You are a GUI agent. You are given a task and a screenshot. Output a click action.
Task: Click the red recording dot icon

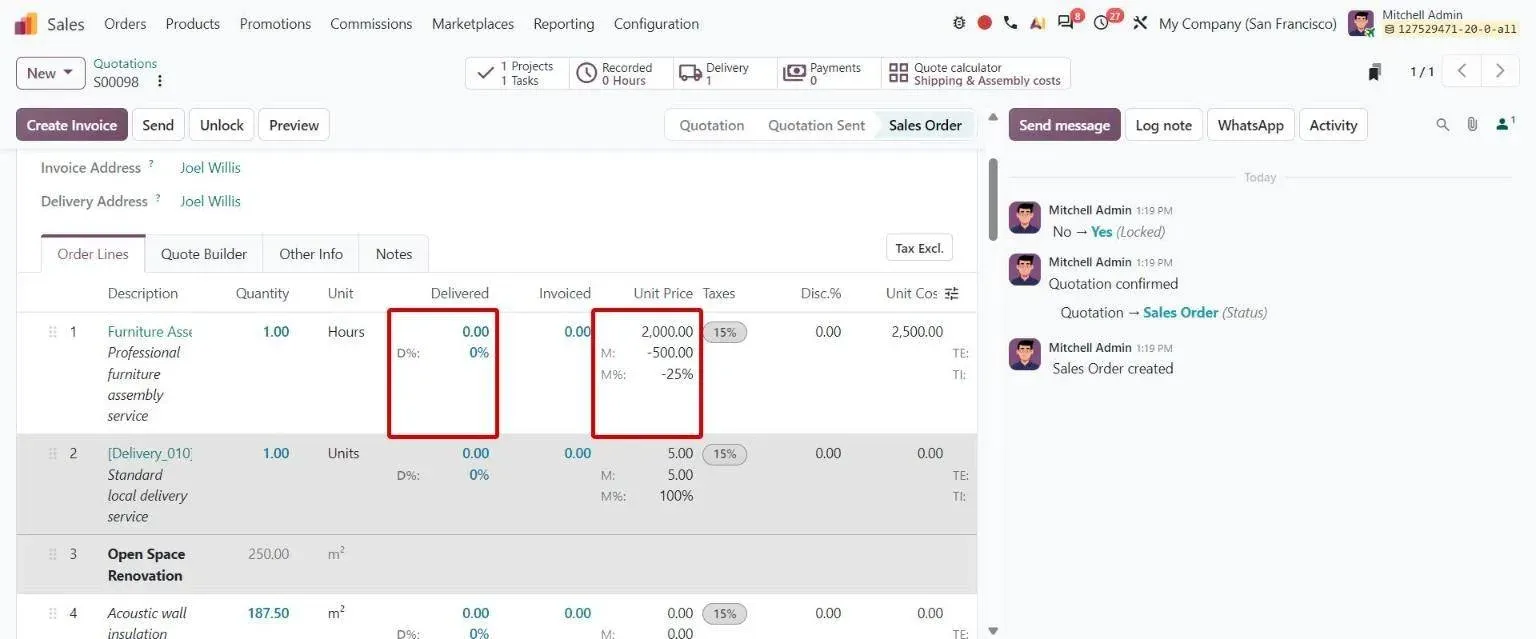pyautogui.click(x=985, y=23)
